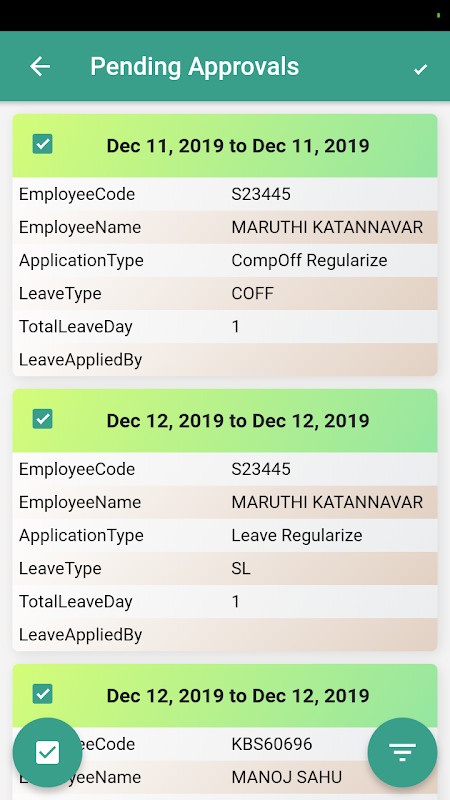Tap the KBS60696 employee code
450x800 pixels.
pyautogui.click(x=272, y=744)
